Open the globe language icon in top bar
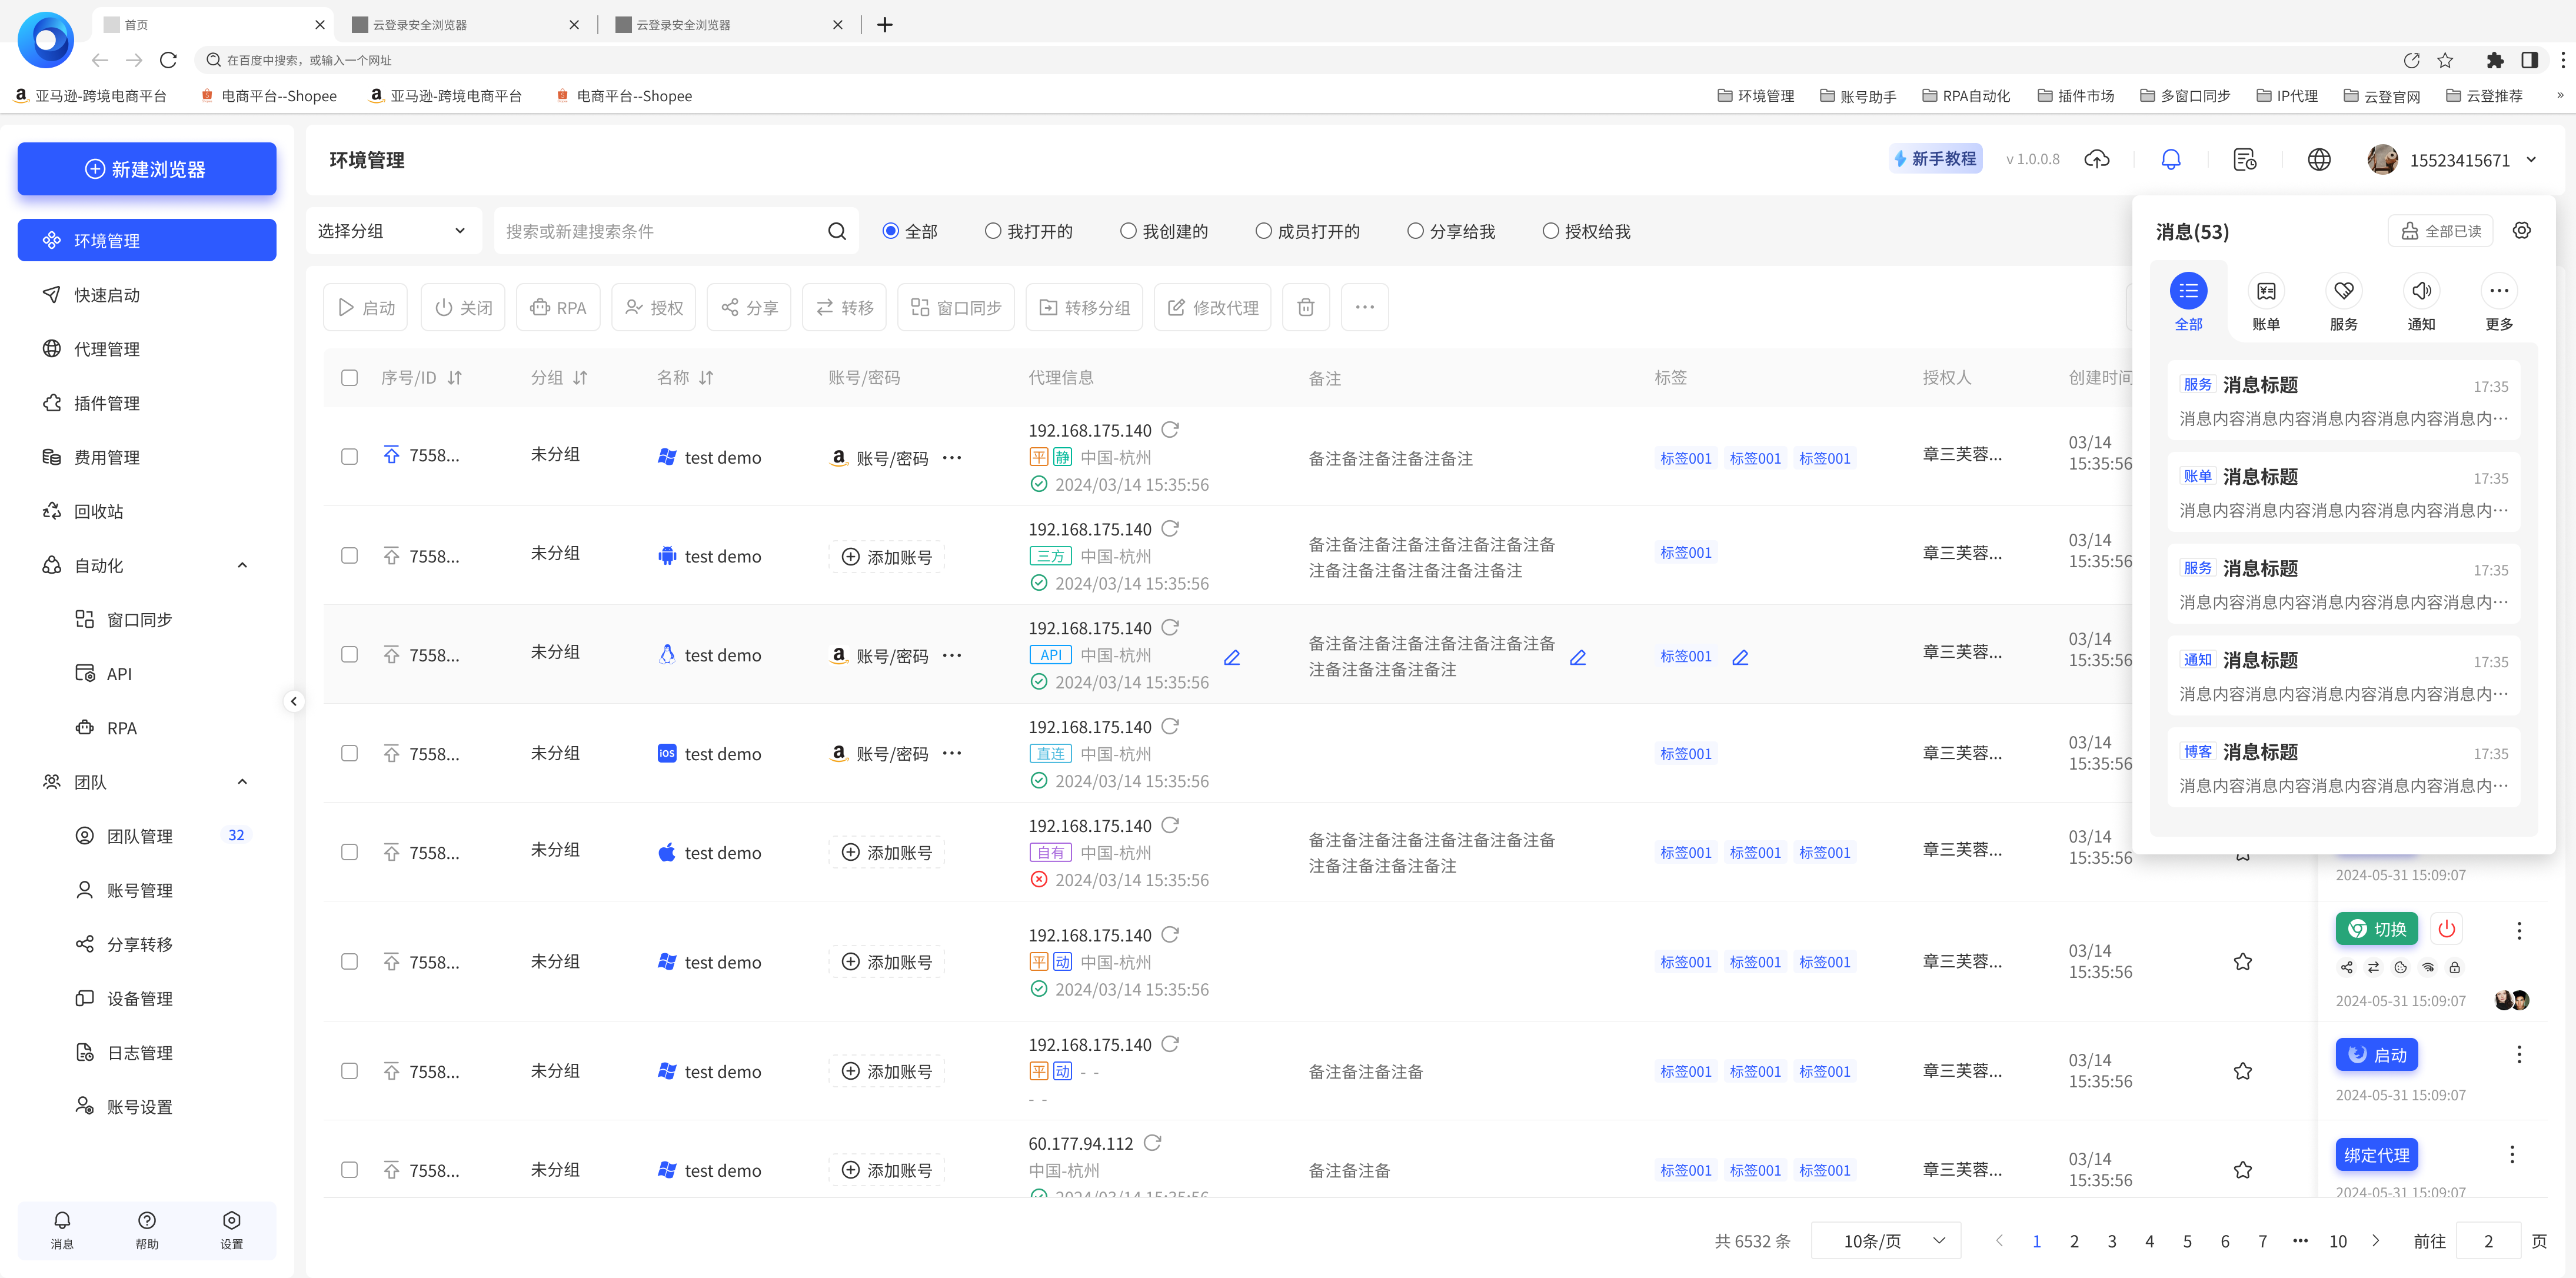Viewport: 2576px width, 1278px height. coord(2319,159)
